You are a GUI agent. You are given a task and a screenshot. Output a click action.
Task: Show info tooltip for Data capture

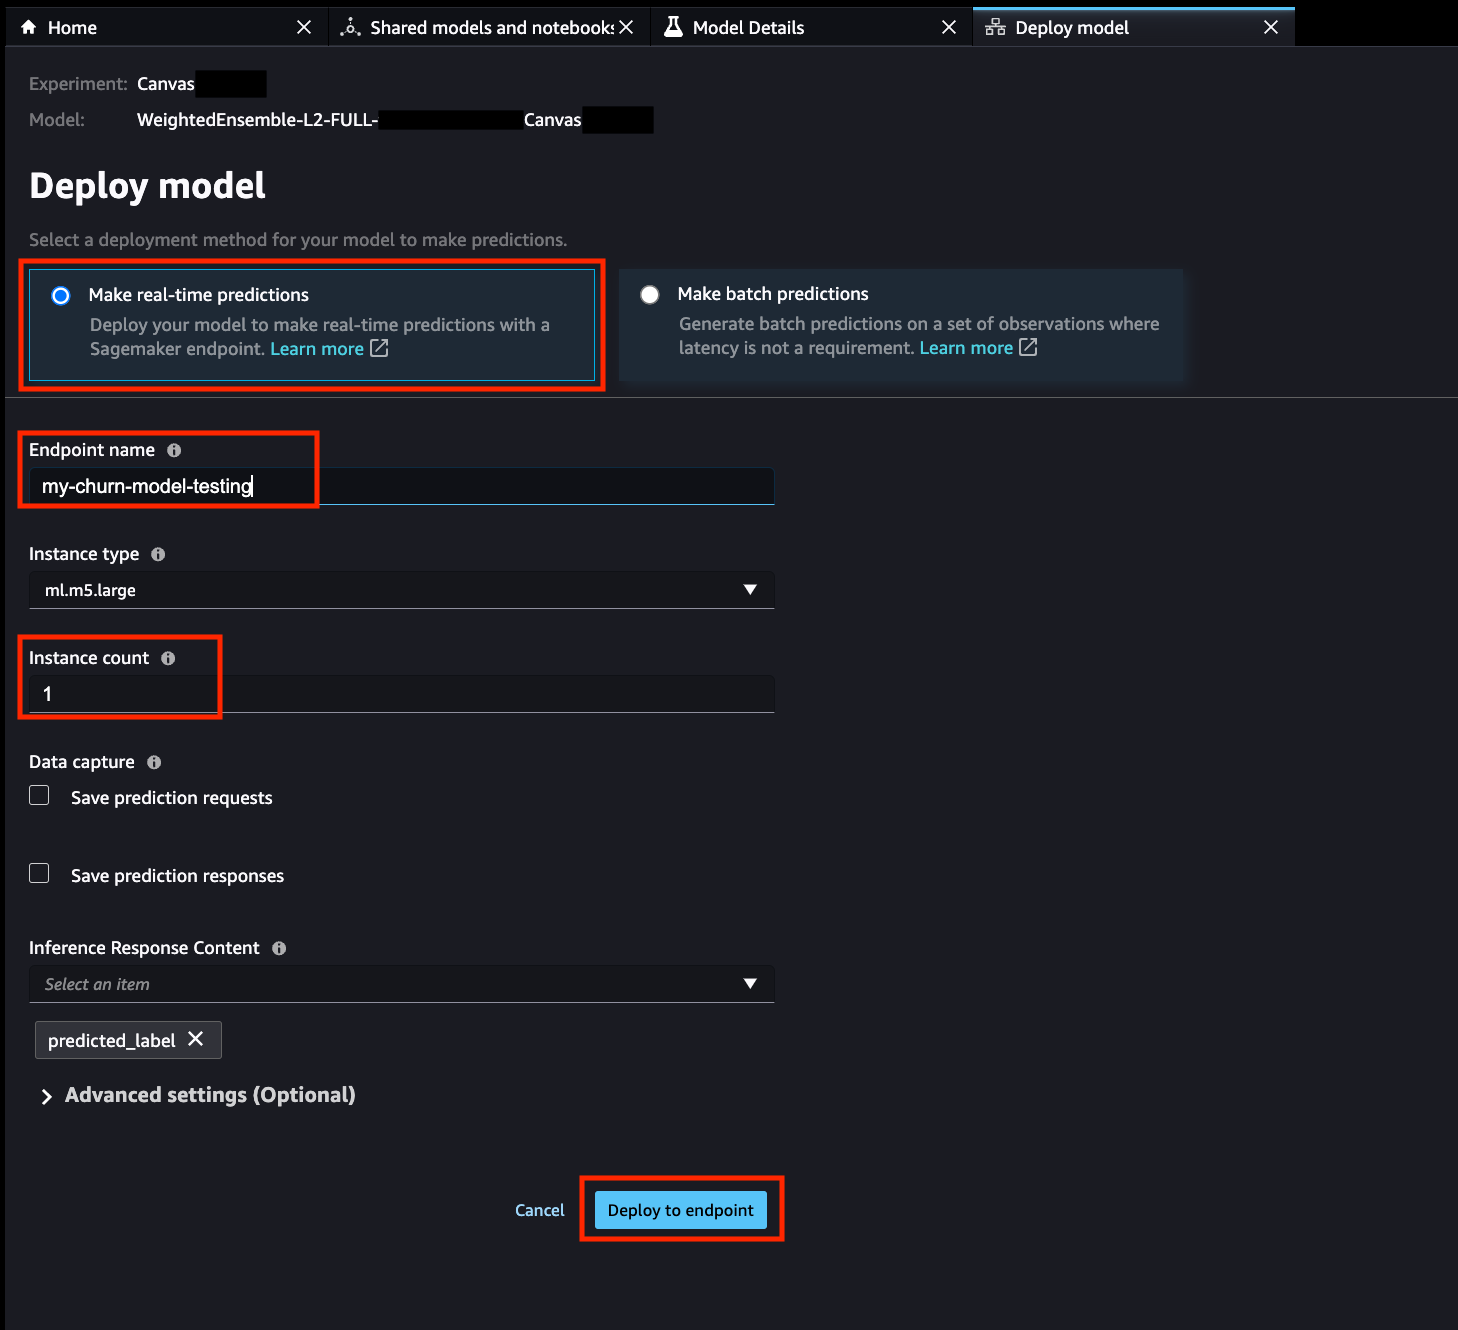(154, 762)
